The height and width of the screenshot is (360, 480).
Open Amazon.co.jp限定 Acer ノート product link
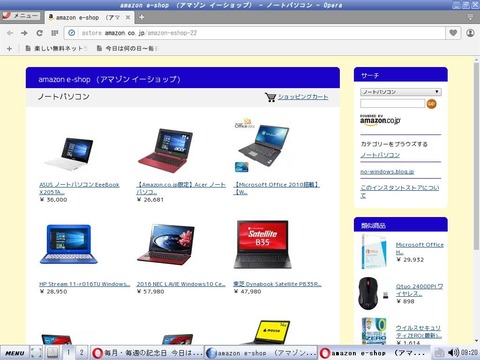pos(181,188)
